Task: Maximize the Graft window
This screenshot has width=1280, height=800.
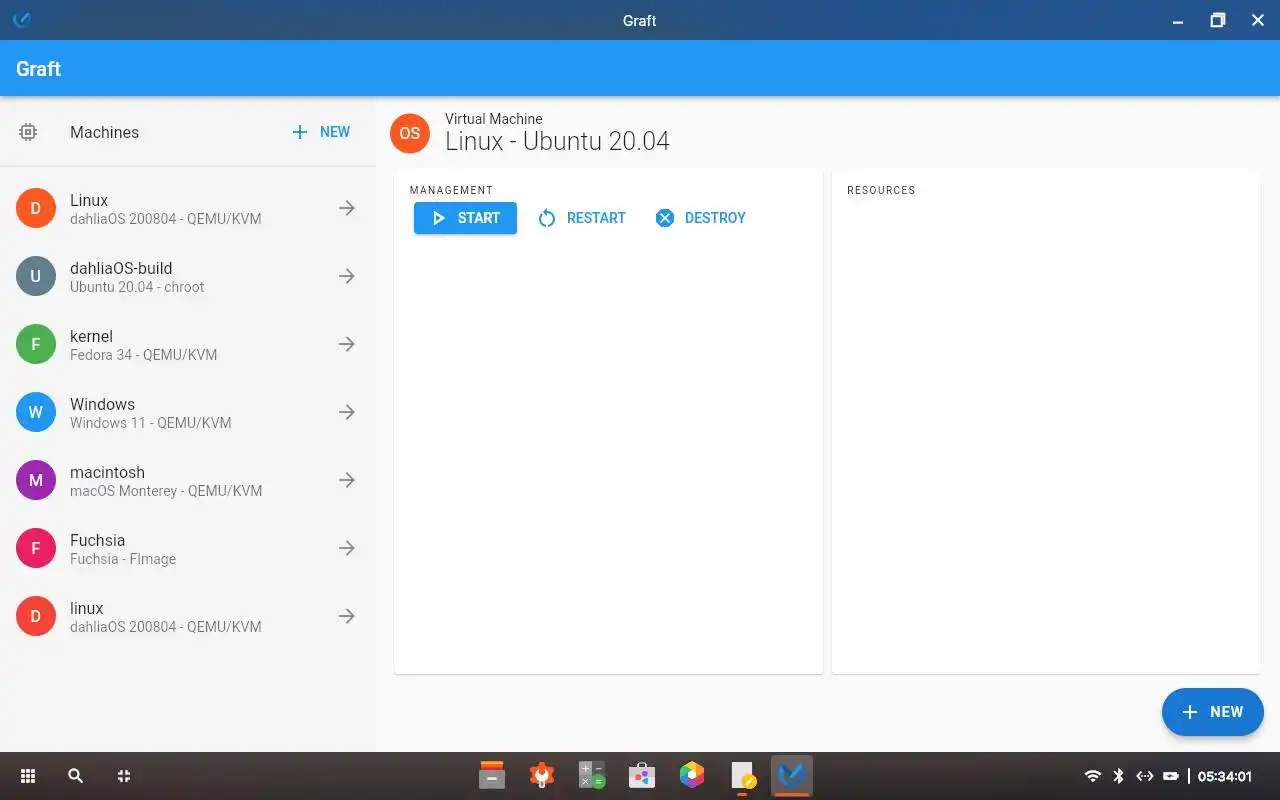Action: (x=1217, y=20)
